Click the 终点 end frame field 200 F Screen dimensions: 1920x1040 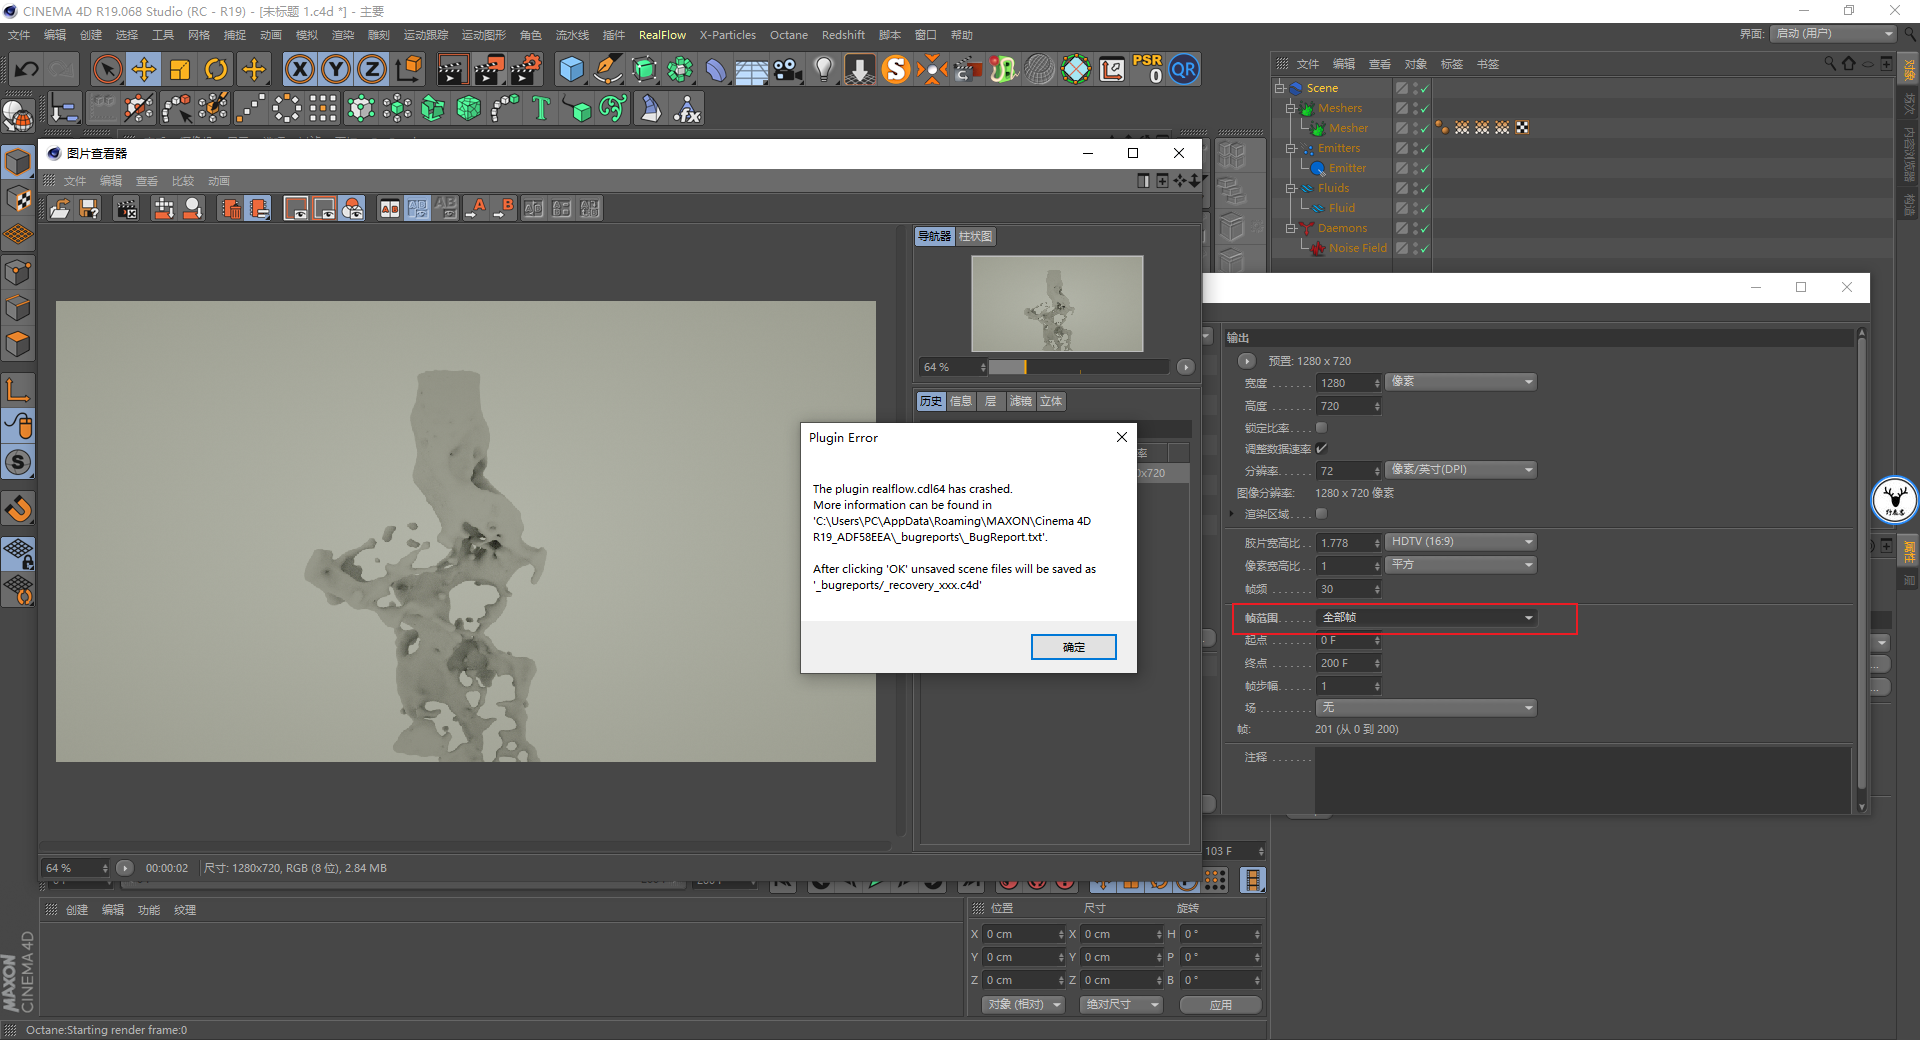pyautogui.click(x=1348, y=664)
